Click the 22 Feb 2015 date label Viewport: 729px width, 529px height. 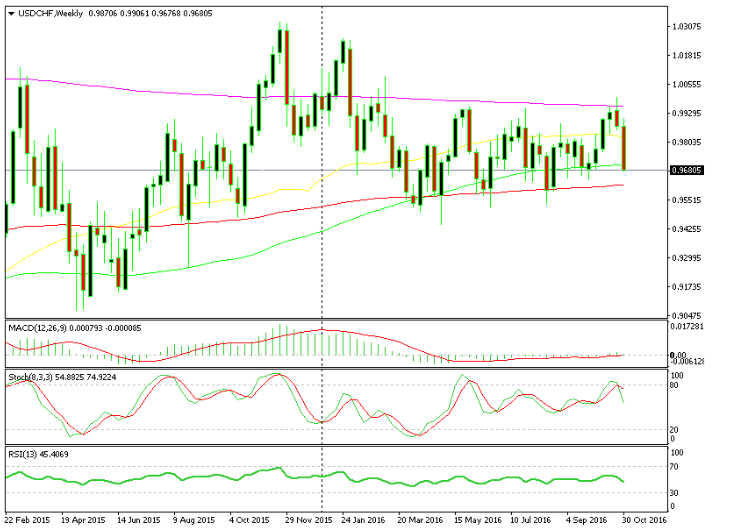(x=27, y=520)
